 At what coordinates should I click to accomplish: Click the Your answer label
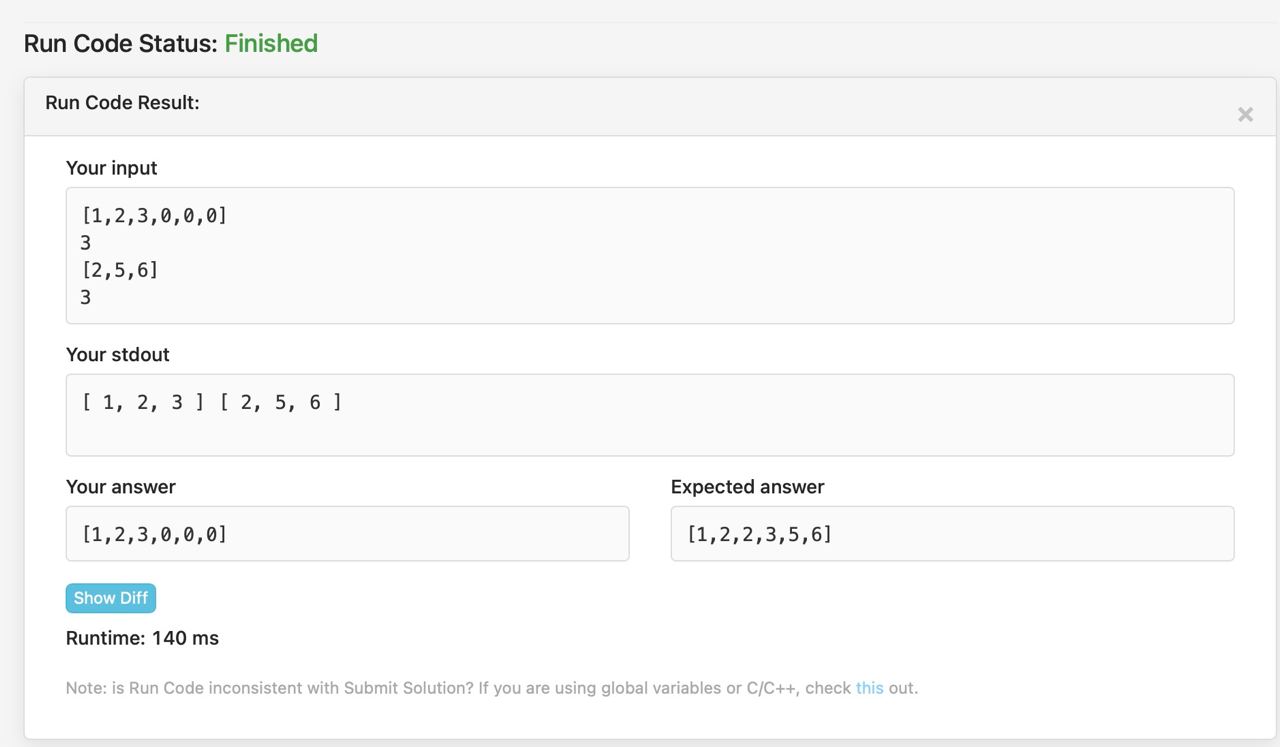point(120,487)
